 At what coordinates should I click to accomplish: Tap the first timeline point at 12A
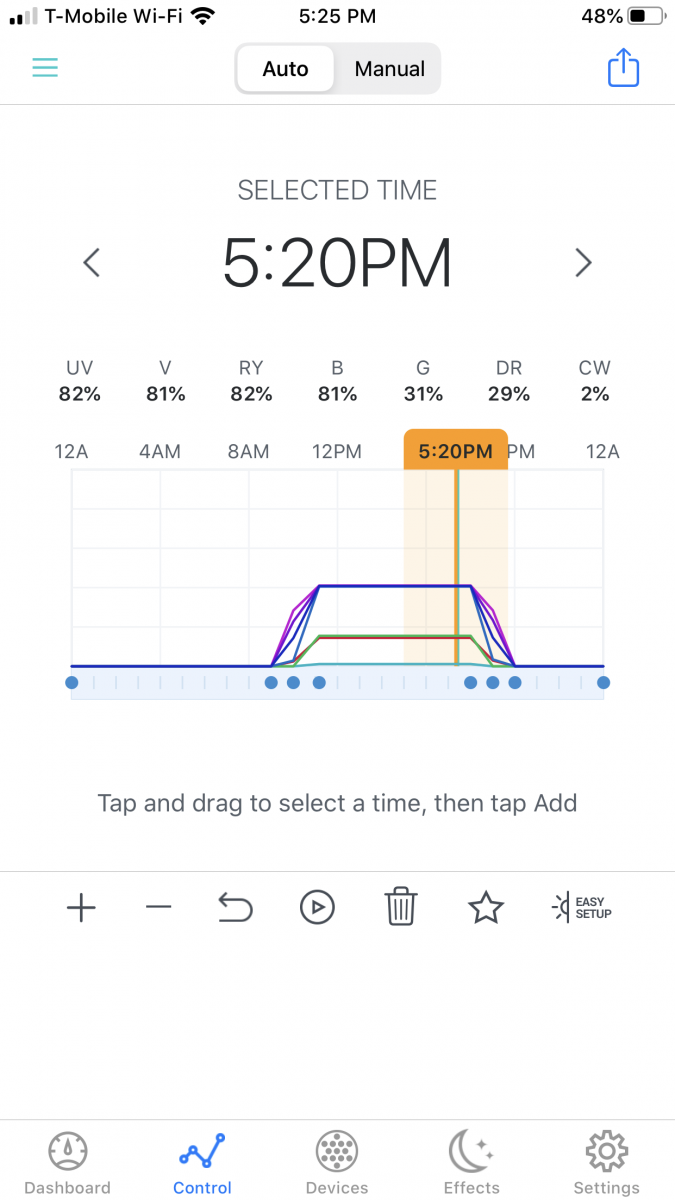coord(72,683)
